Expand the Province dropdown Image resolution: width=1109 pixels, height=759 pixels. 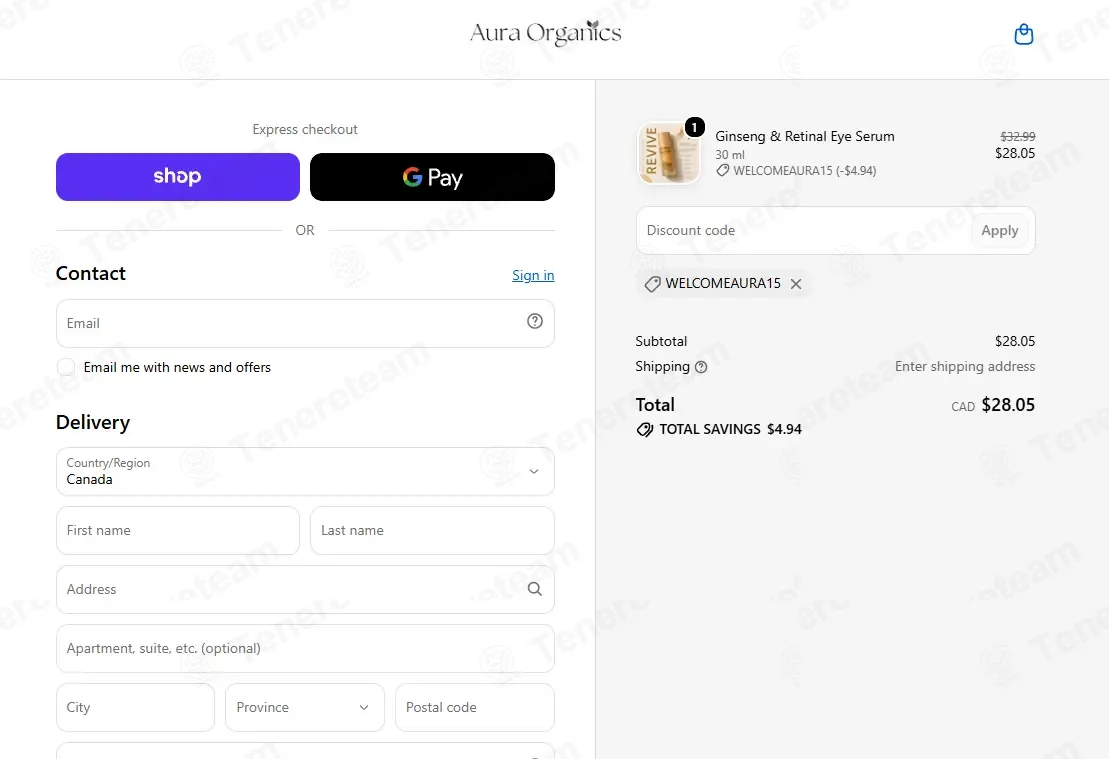[305, 707]
